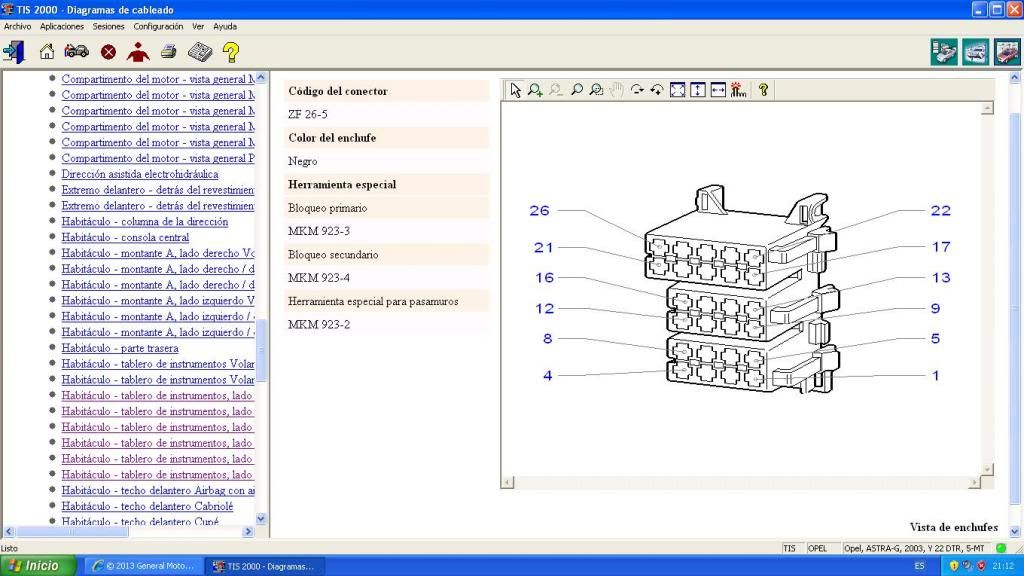Open Habitáculo - columna de la dirección link
The width and height of the screenshot is (1024, 576).
tap(145, 222)
